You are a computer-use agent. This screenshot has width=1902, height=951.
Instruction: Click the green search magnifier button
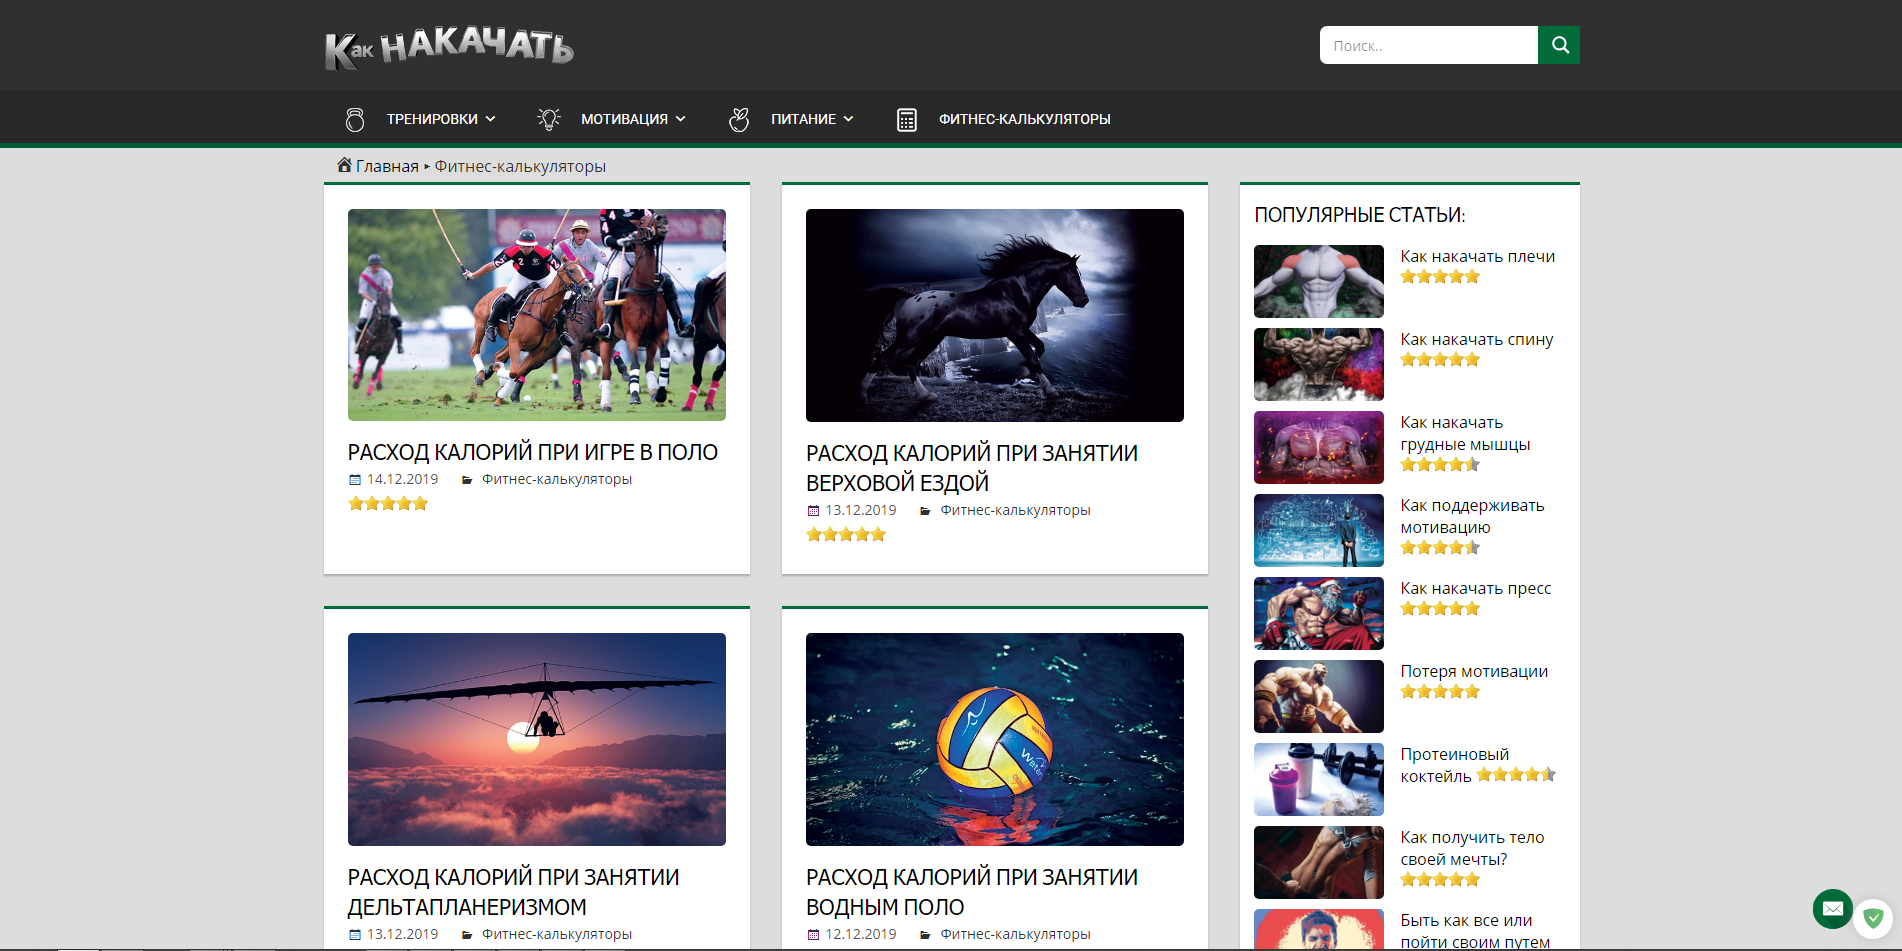1558,45
